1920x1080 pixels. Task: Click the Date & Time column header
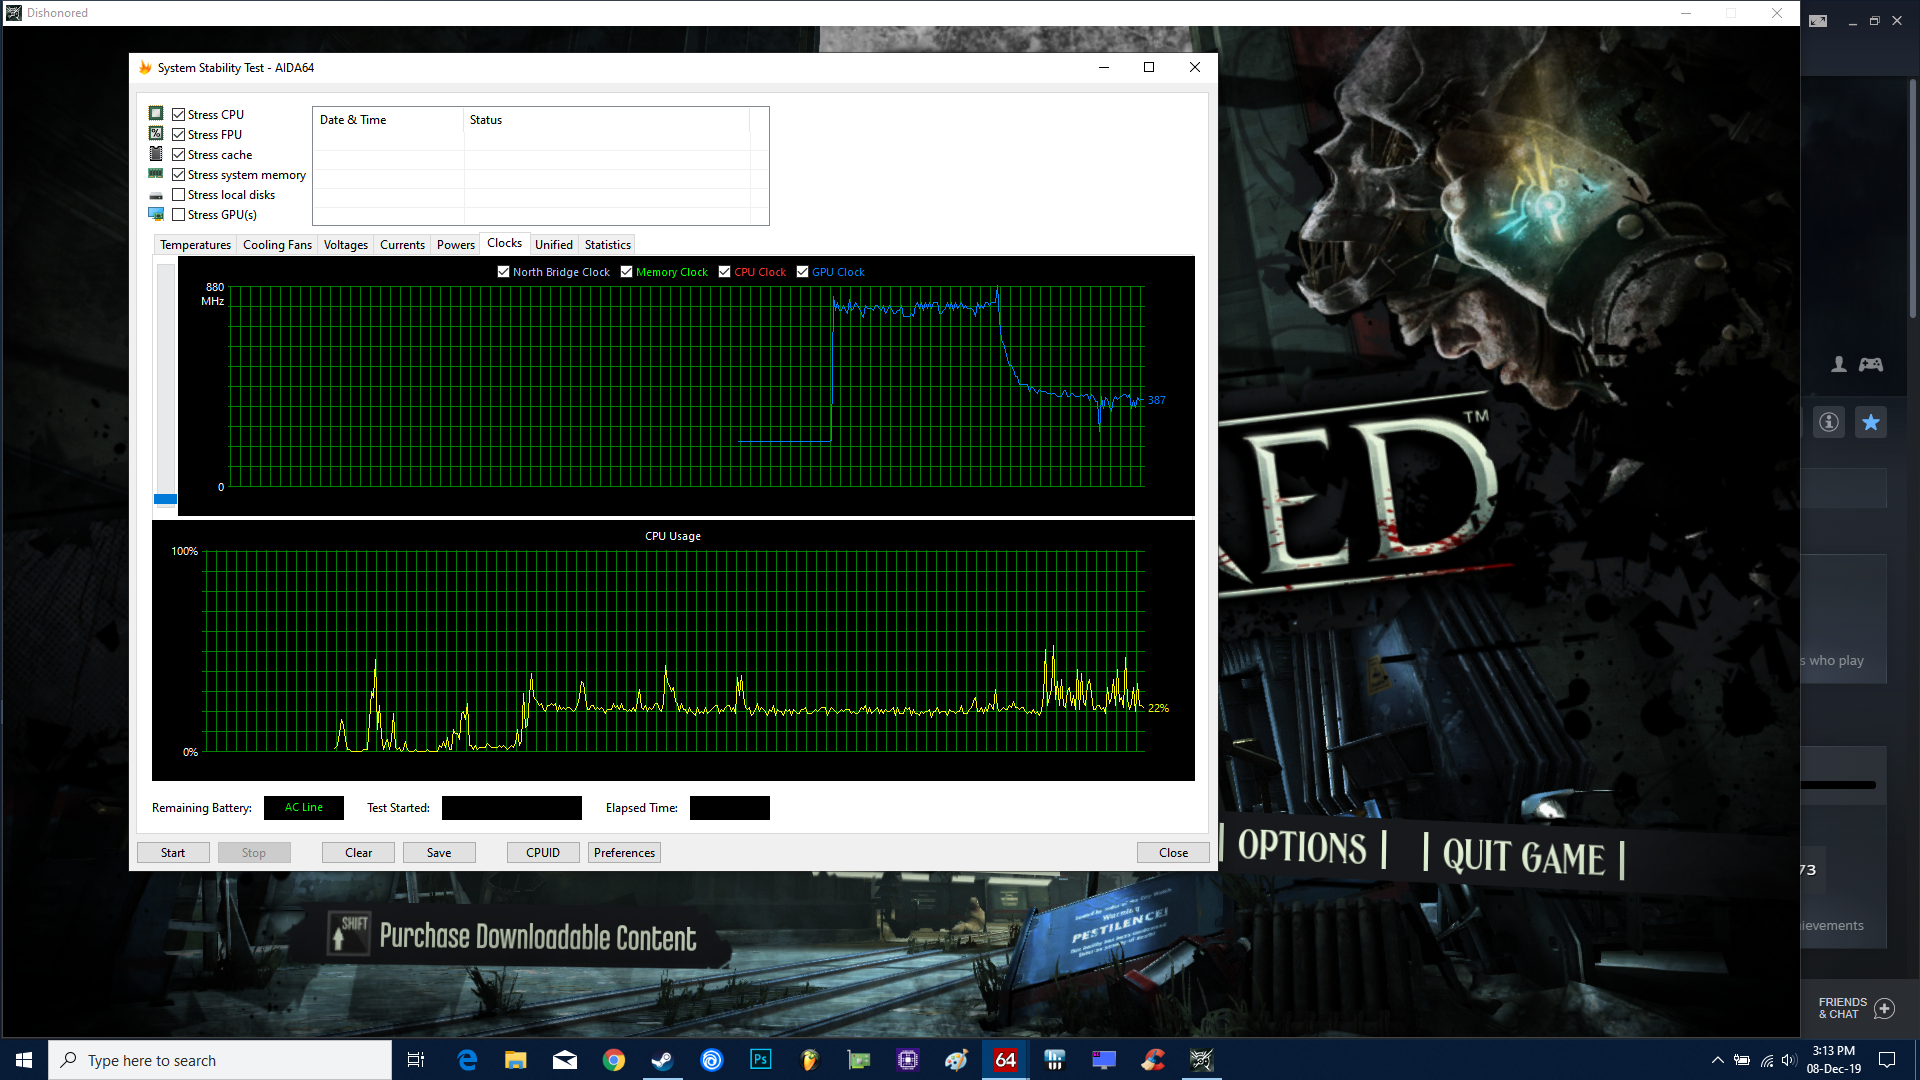(x=388, y=120)
